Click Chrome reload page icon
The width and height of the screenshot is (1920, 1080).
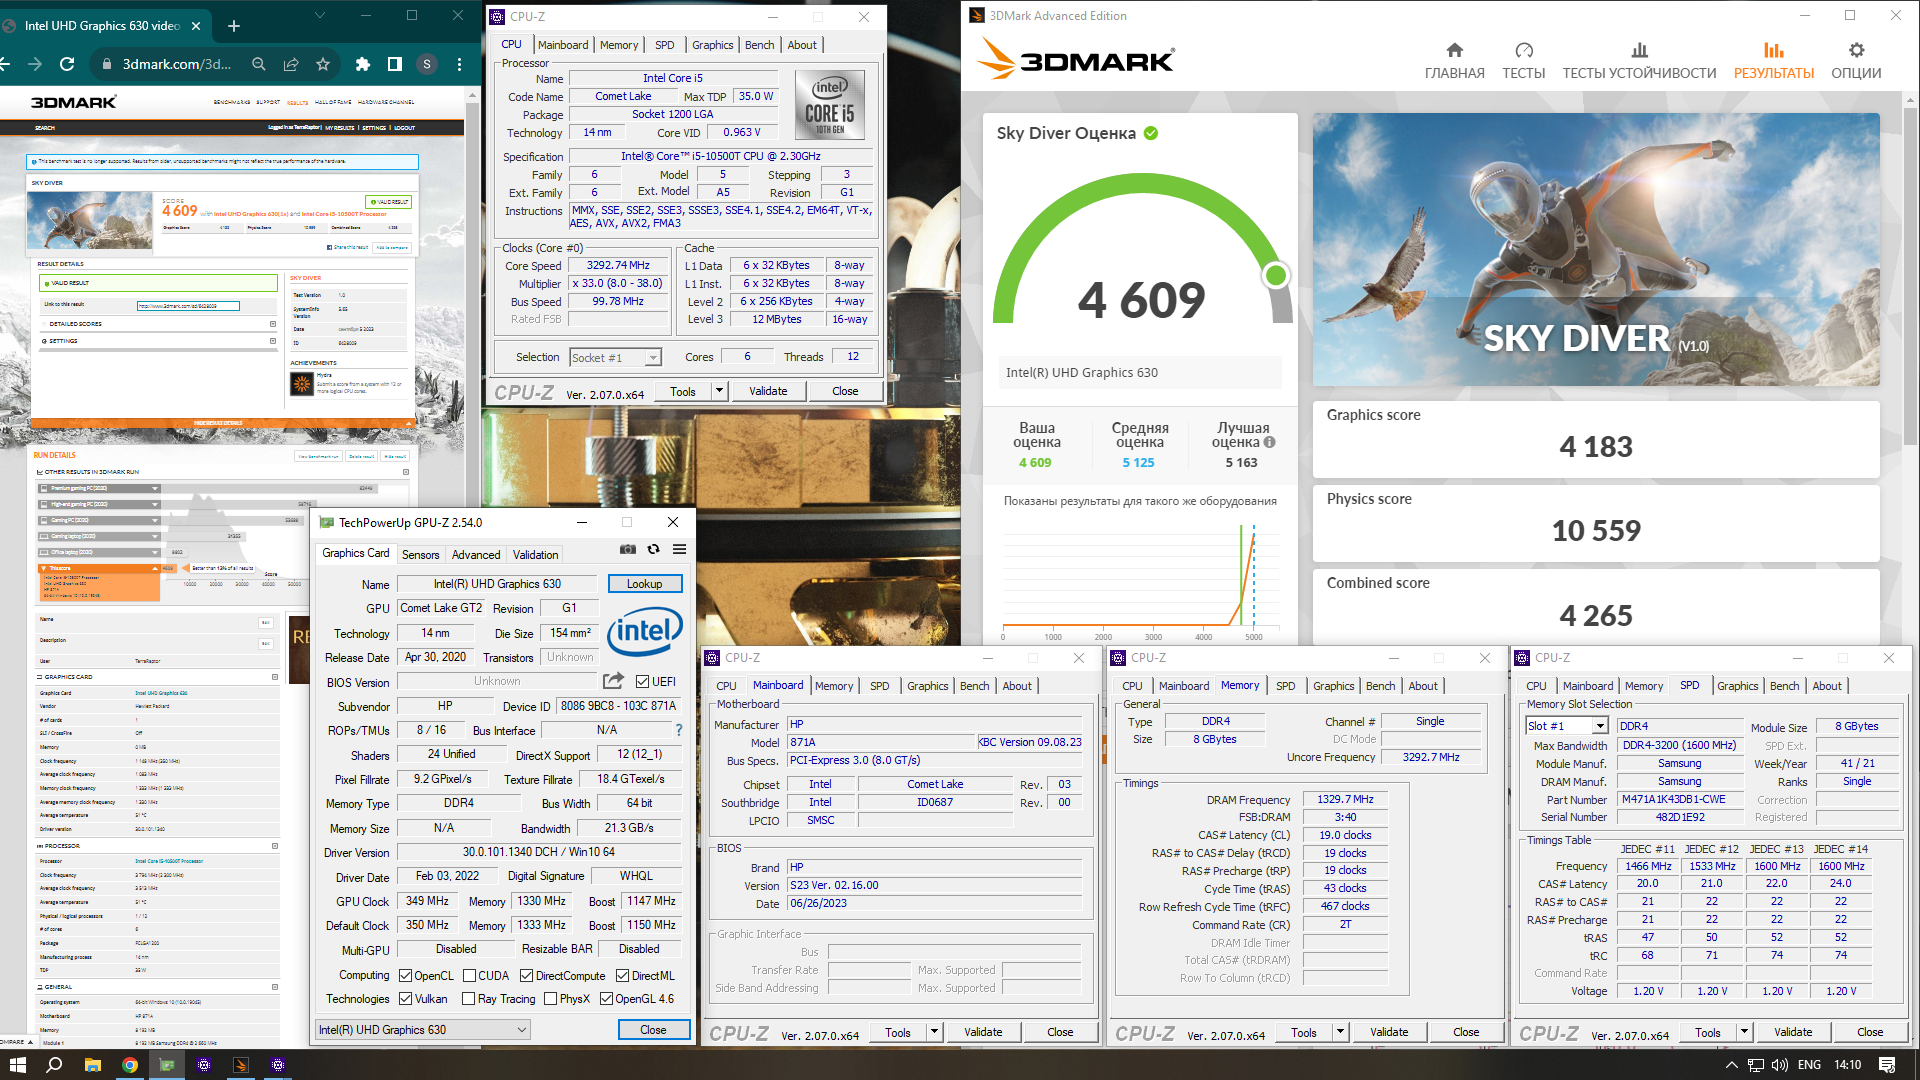(x=67, y=64)
